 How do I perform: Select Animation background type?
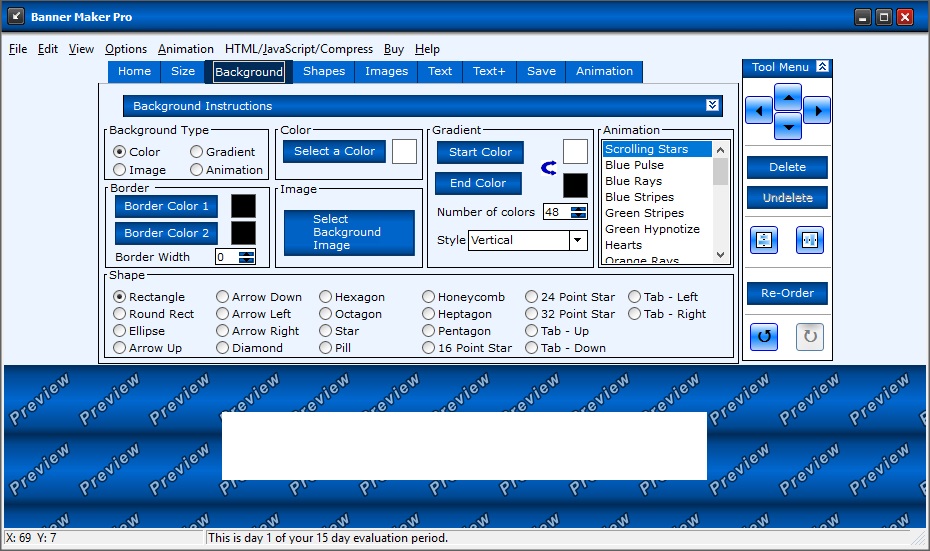point(227,170)
